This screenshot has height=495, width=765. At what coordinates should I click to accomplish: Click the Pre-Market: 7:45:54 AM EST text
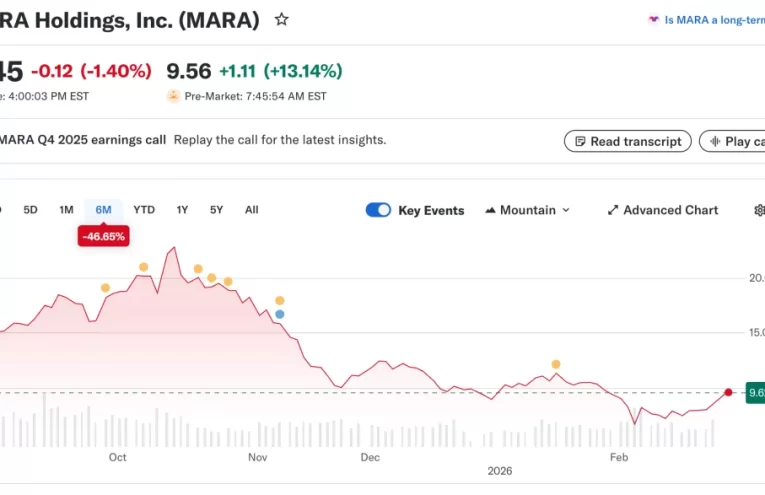(255, 97)
